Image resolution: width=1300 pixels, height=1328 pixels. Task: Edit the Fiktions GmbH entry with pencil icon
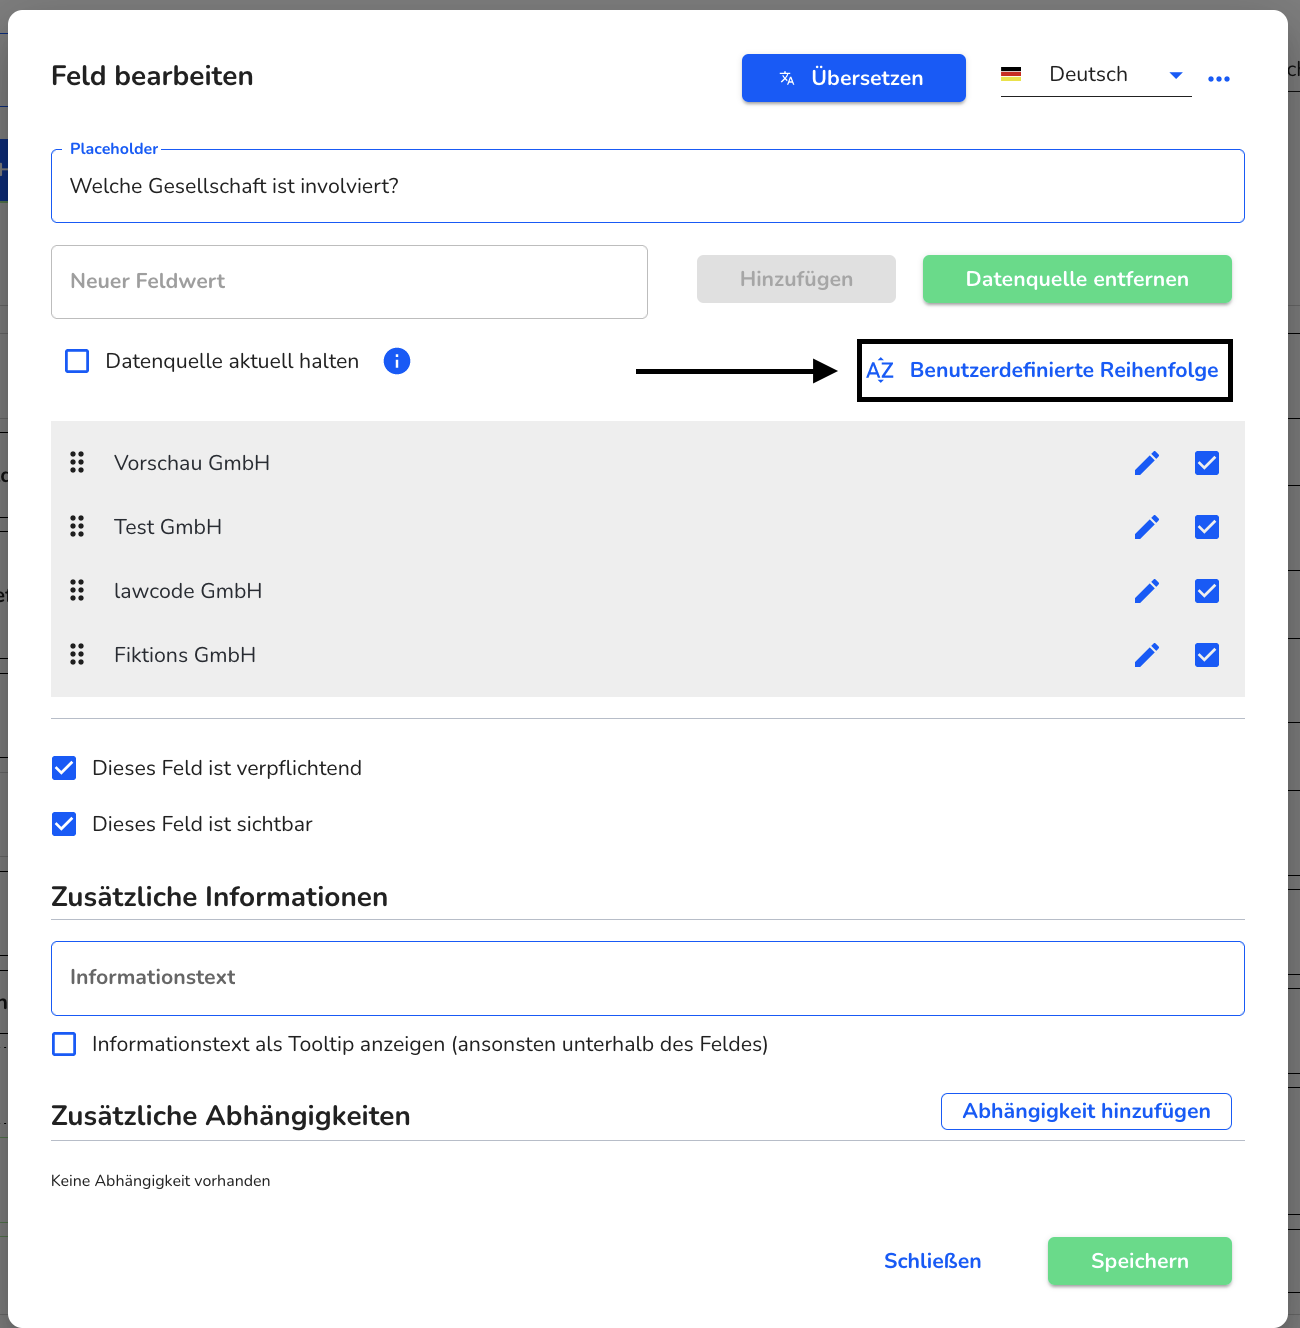[1147, 655]
